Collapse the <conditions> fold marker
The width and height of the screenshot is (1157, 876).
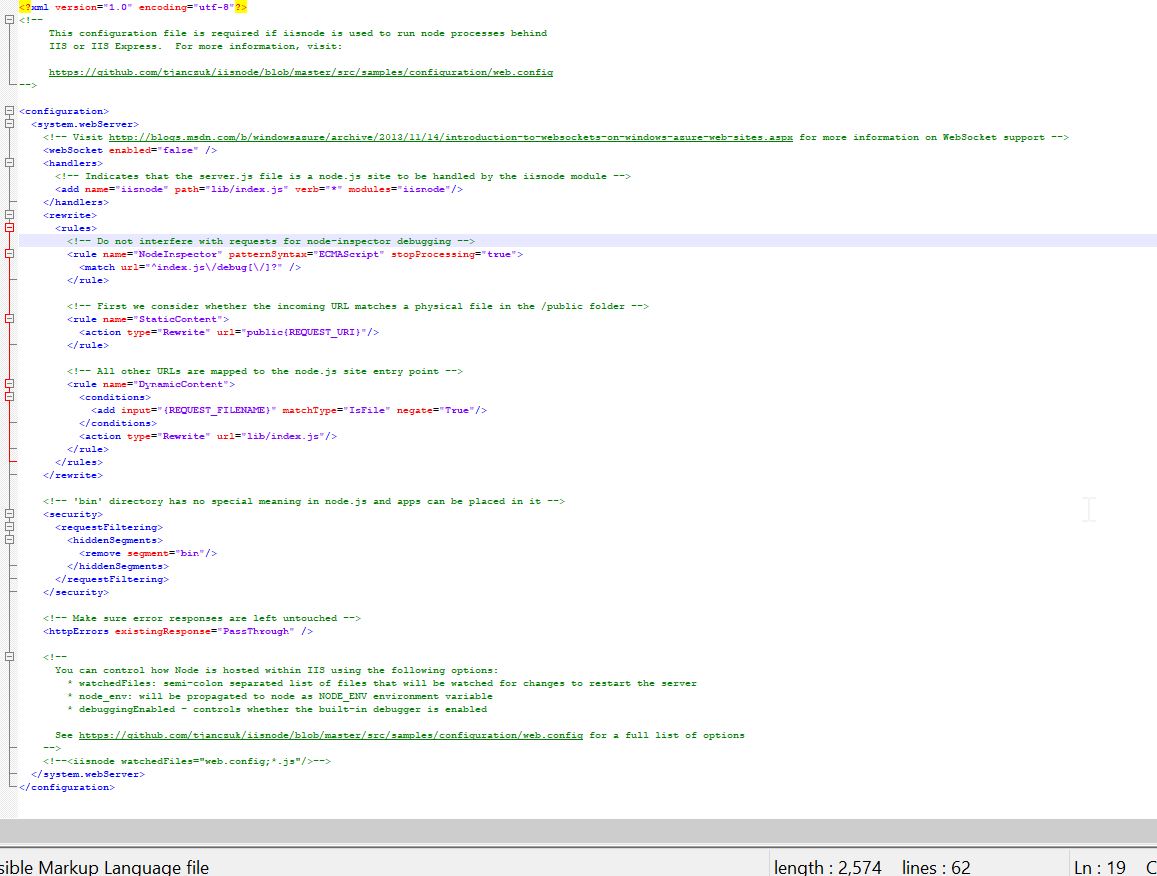pos(10,397)
